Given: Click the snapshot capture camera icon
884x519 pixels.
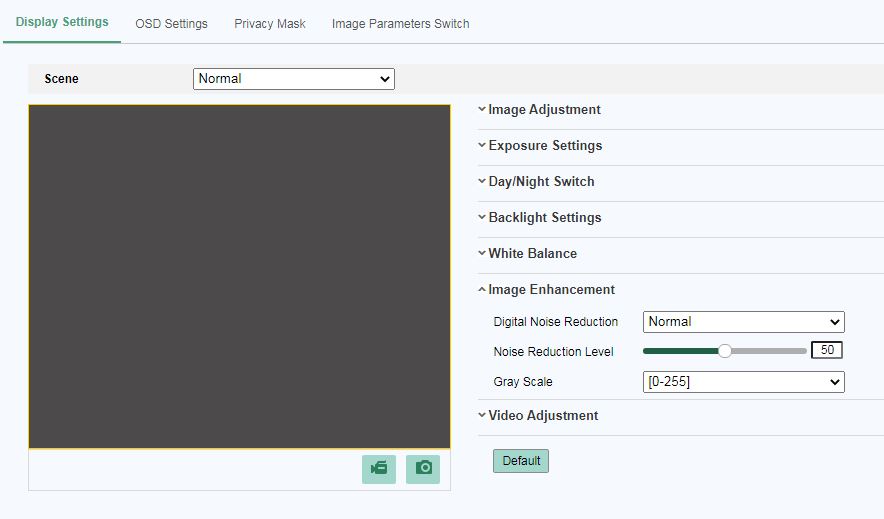Looking at the screenshot, I should point(423,469).
